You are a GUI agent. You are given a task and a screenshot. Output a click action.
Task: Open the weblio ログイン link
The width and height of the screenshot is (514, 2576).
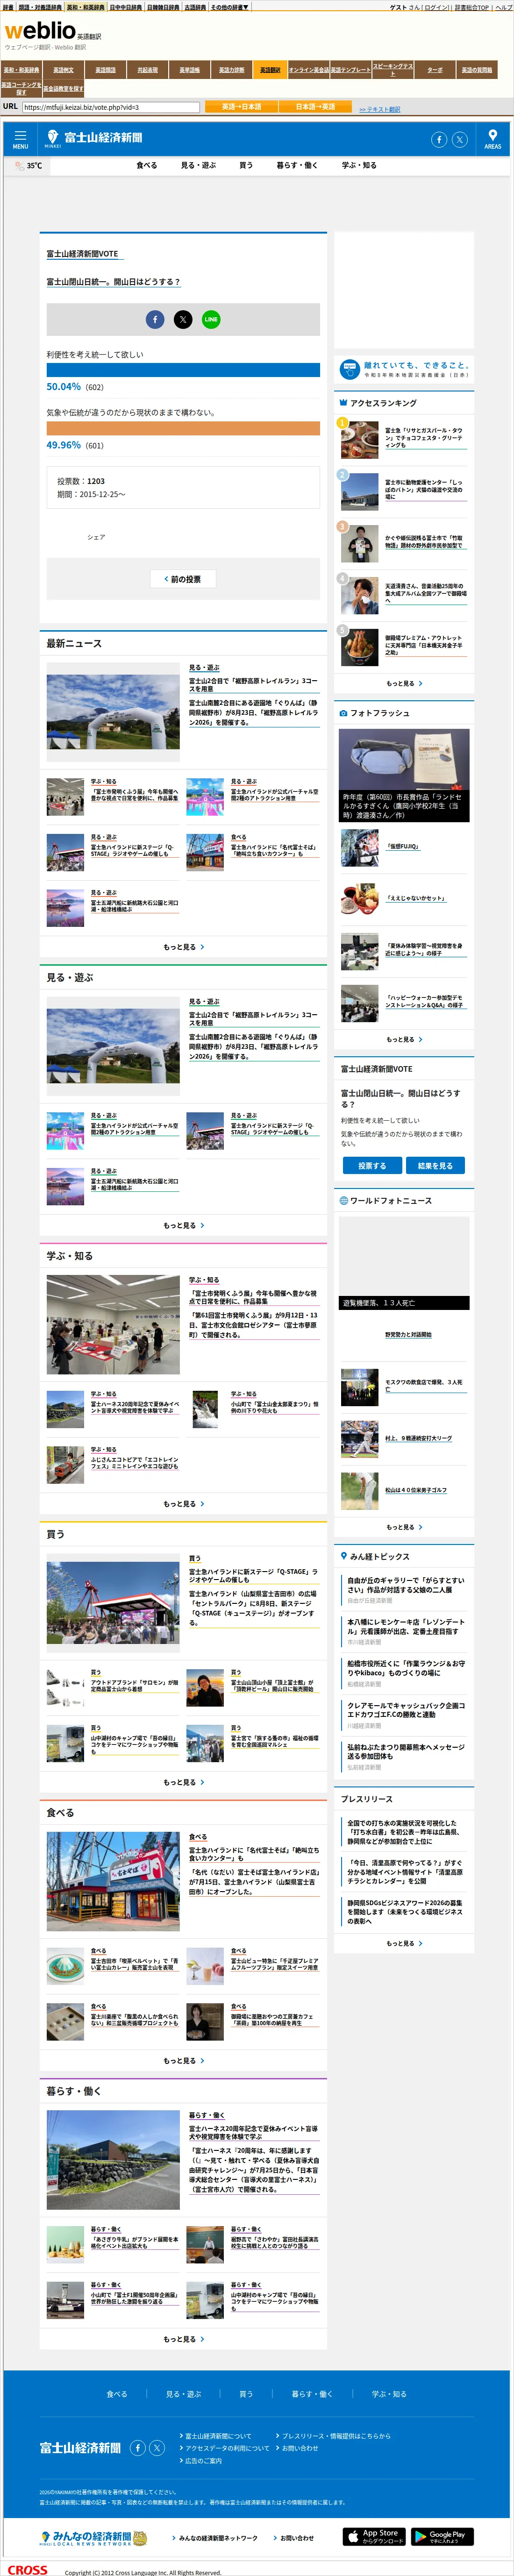pyautogui.click(x=436, y=8)
